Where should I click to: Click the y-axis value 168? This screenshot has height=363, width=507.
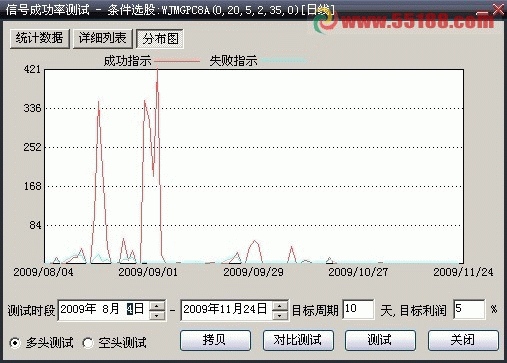[x=32, y=186]
